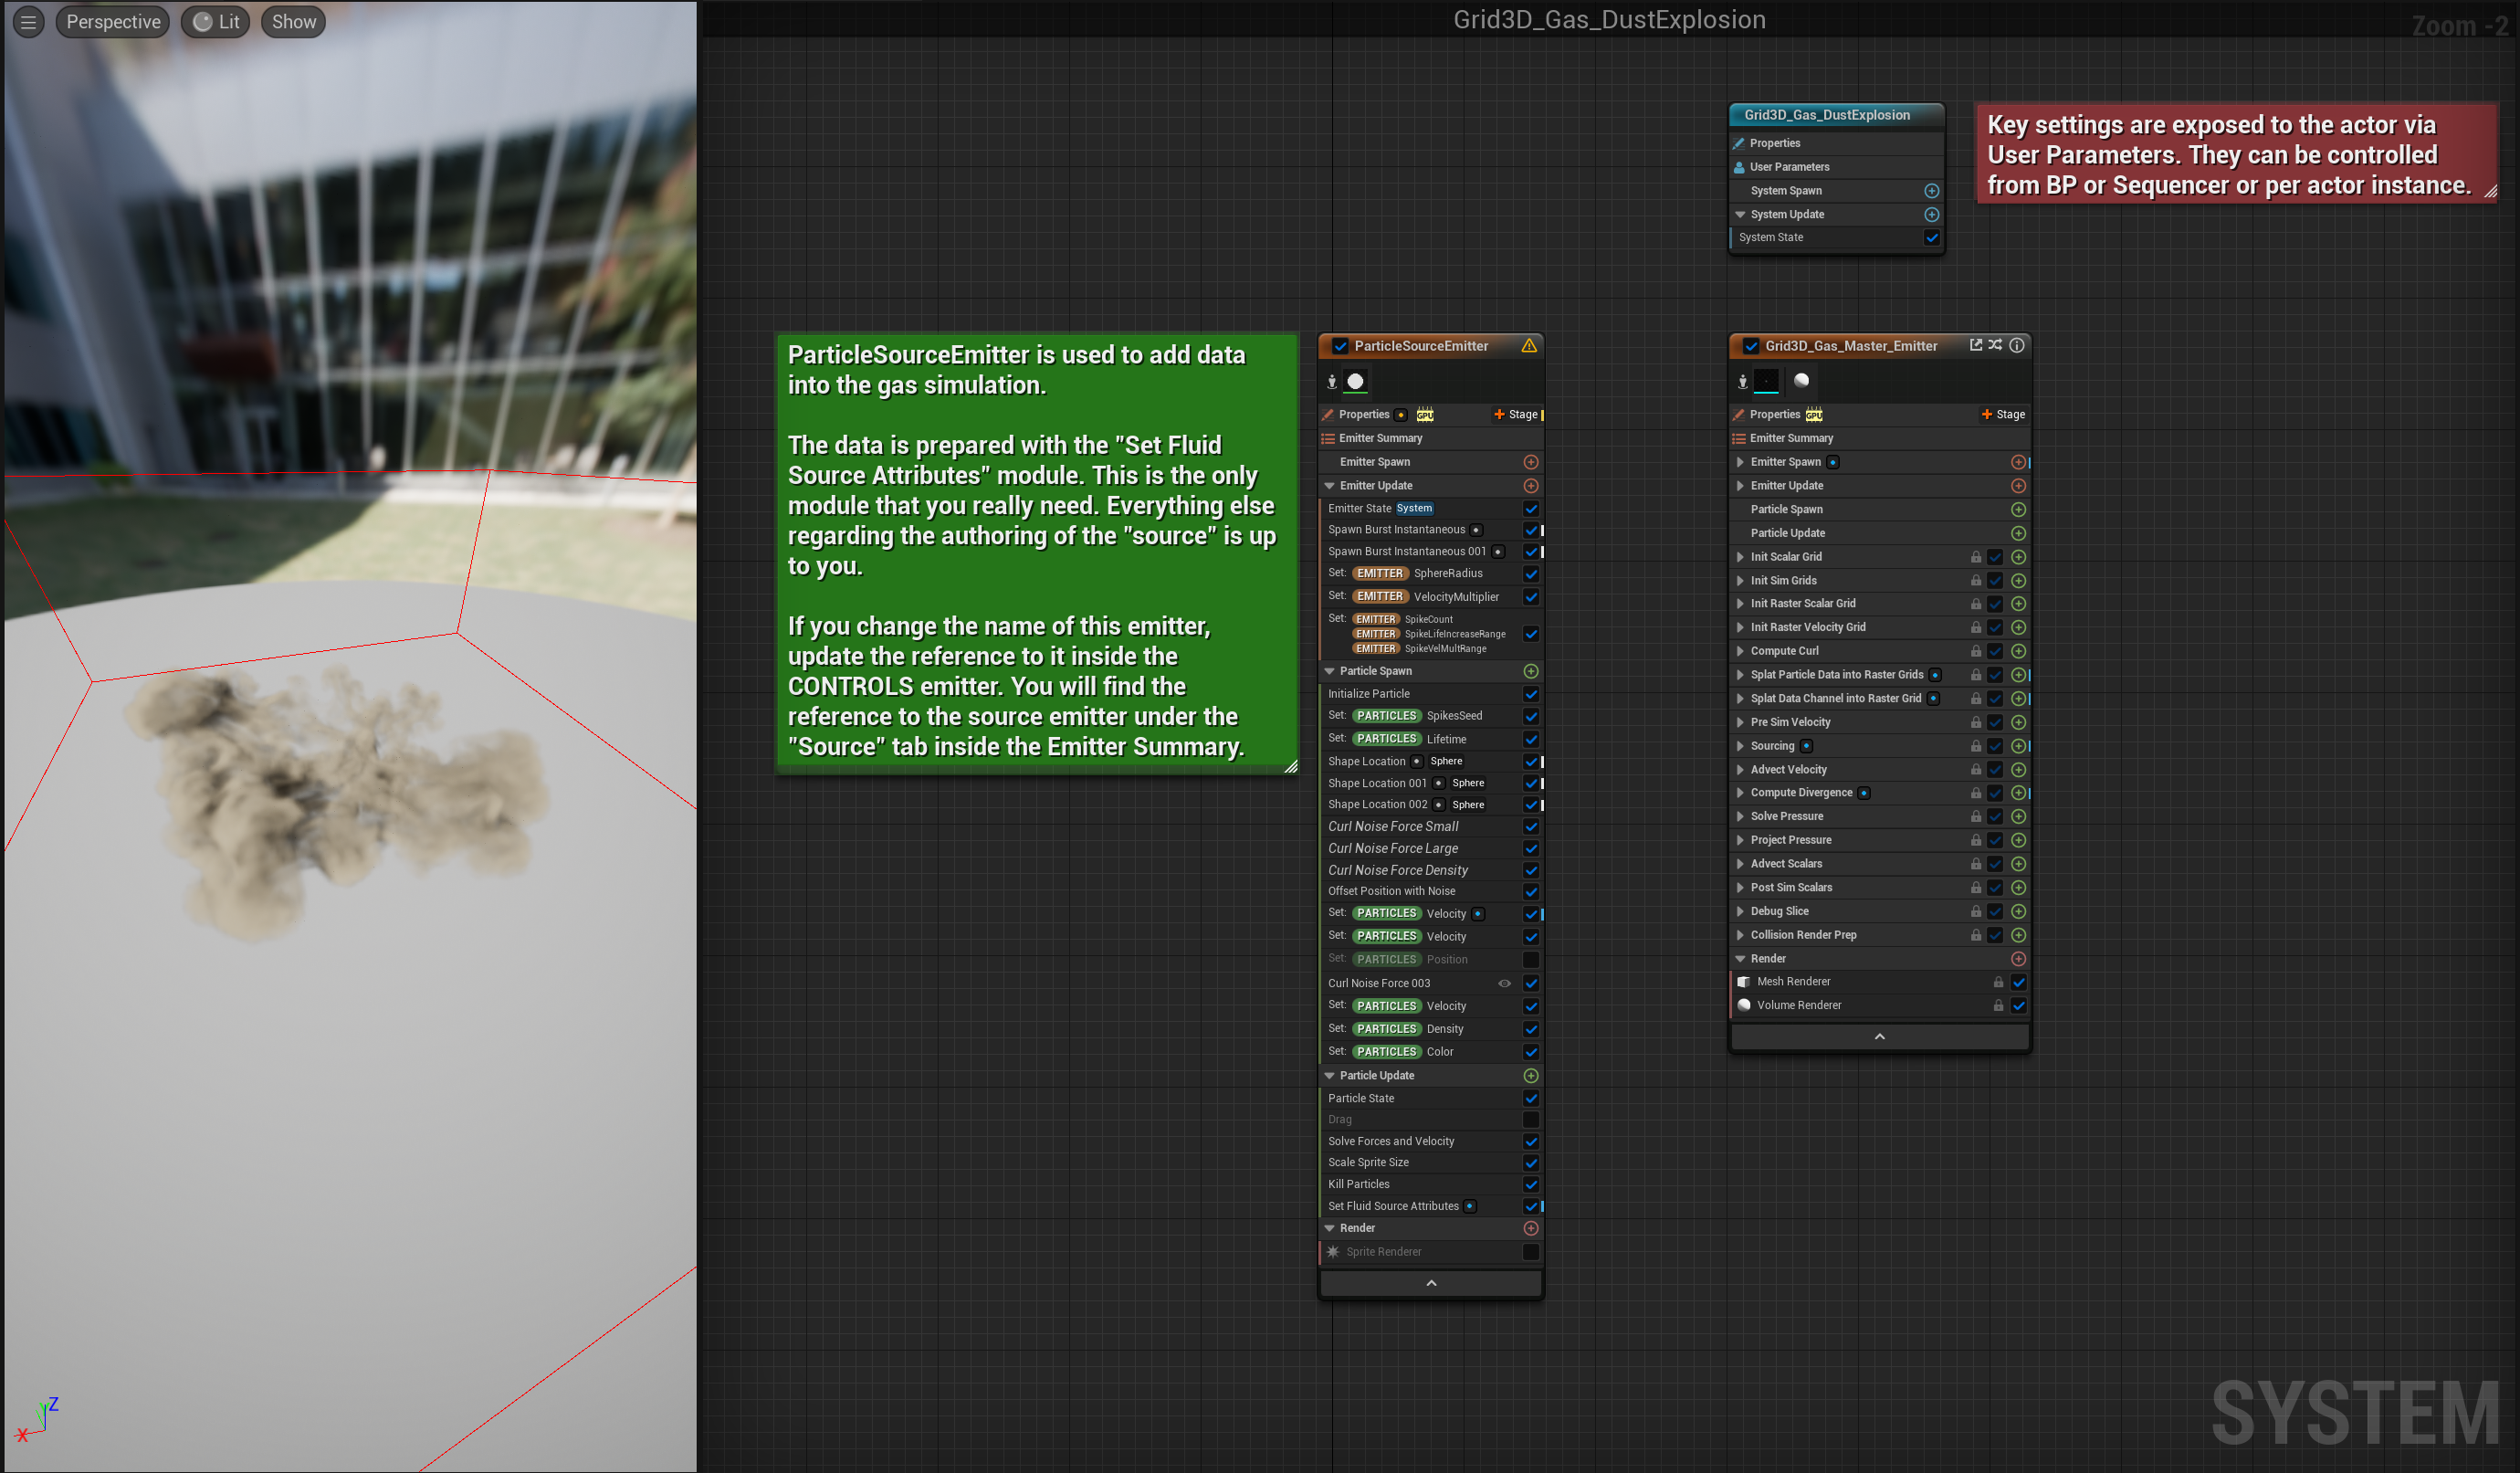Viewport: 2520px width, 1473px height.
Task: Disable the Curl Noise Force Small module
Action: 1530,827
